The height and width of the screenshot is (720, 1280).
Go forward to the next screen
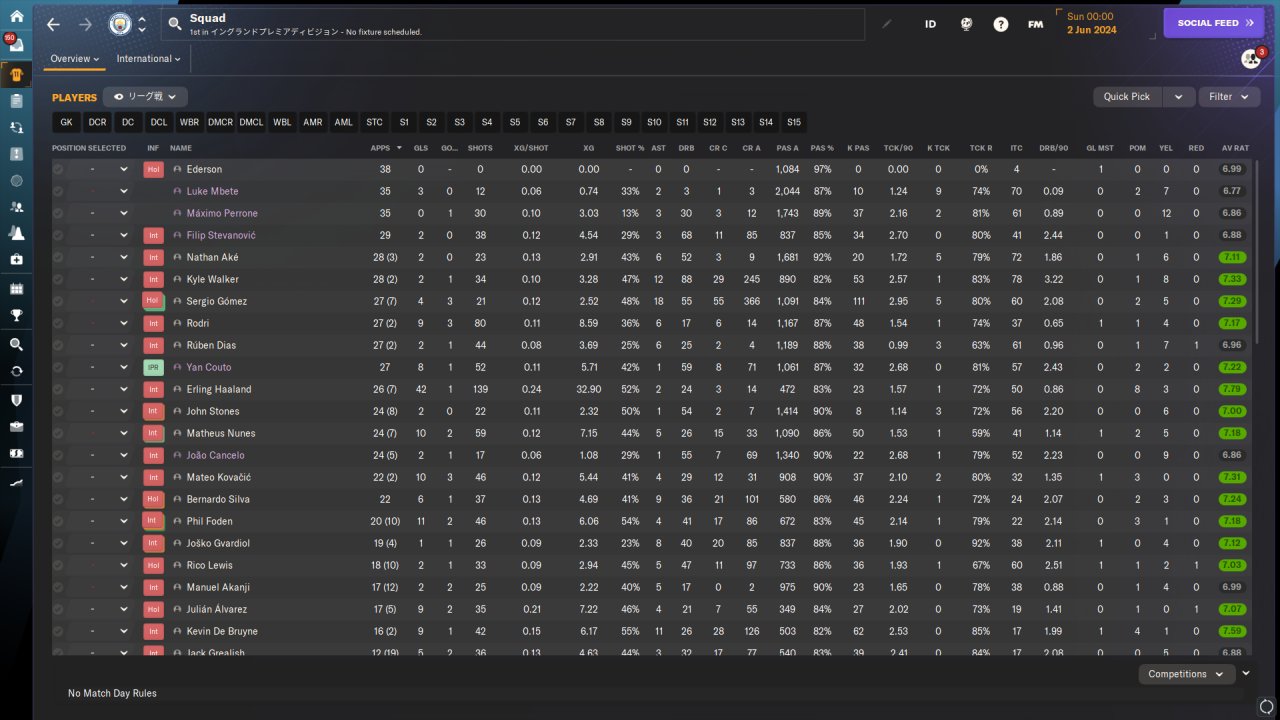[85, 24]
